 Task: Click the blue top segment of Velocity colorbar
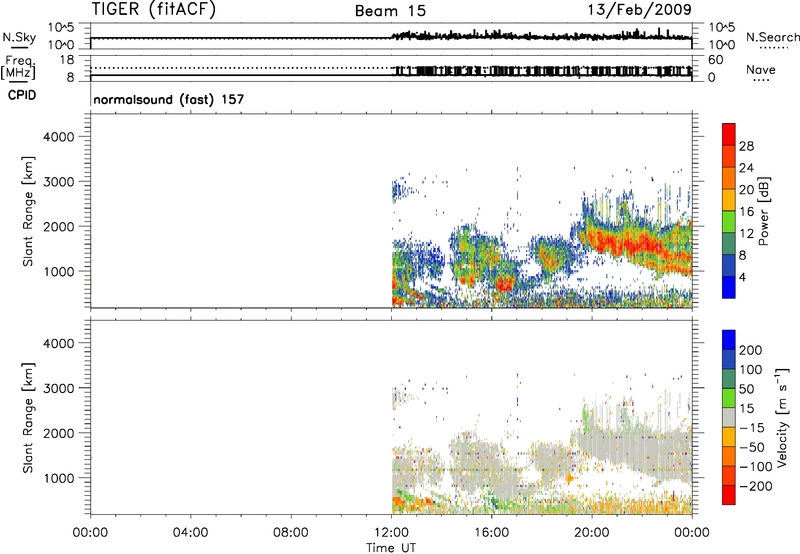[x=729, y=340]
